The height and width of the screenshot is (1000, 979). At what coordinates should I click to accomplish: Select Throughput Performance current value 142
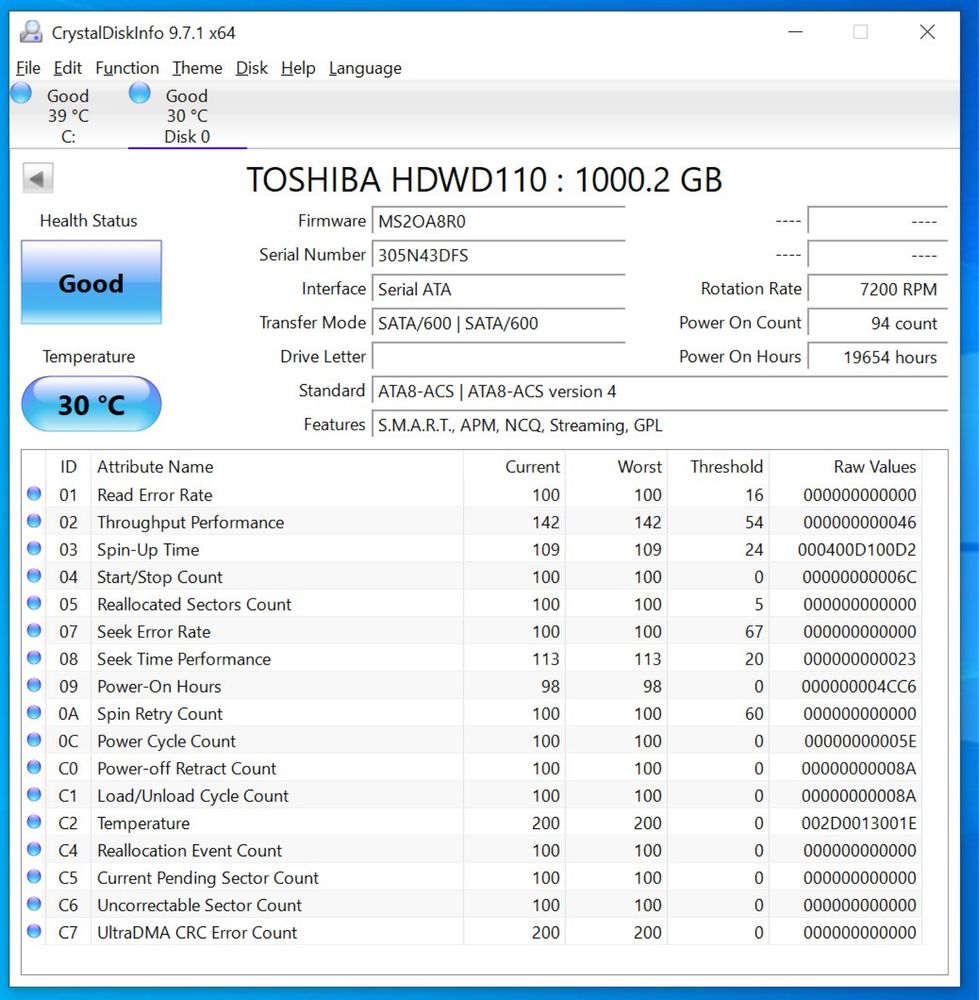tap(546, 522)
